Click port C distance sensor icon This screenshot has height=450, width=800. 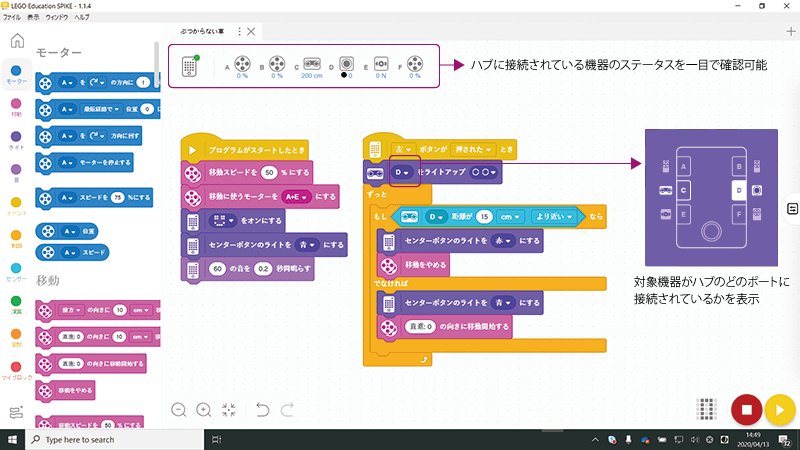click(312, 64)
